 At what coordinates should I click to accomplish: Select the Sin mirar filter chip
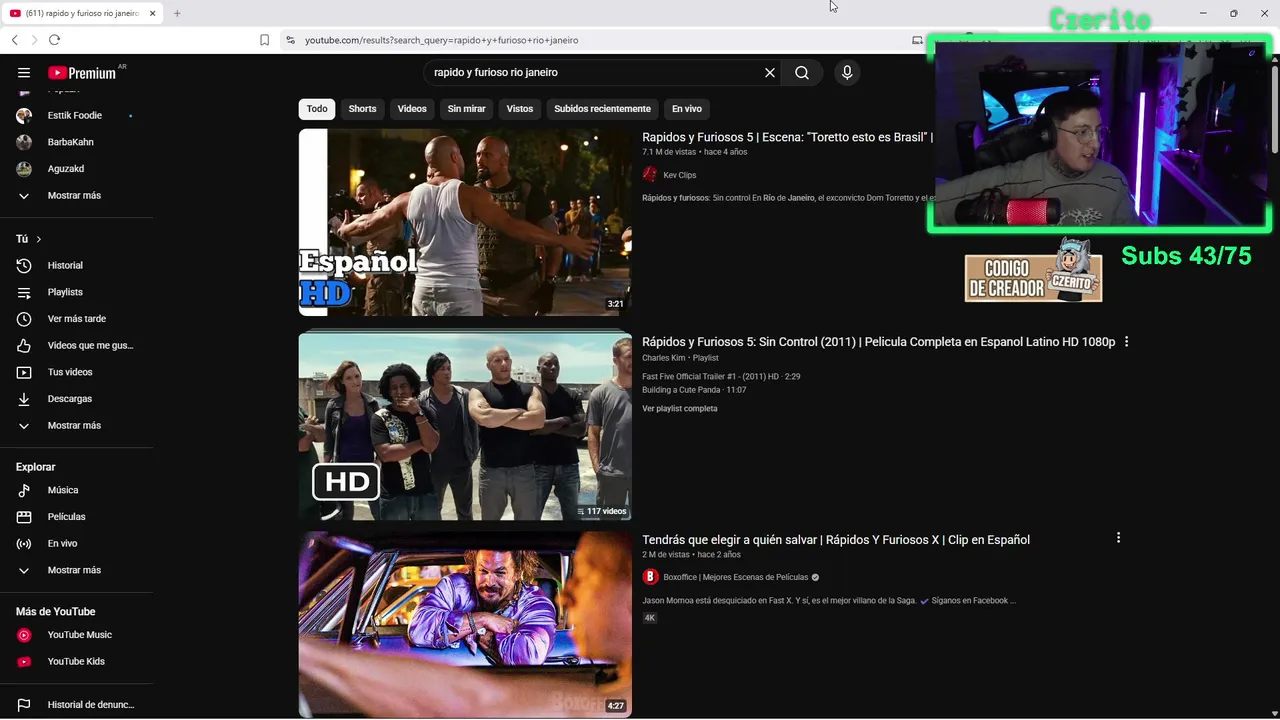(466, 109)
